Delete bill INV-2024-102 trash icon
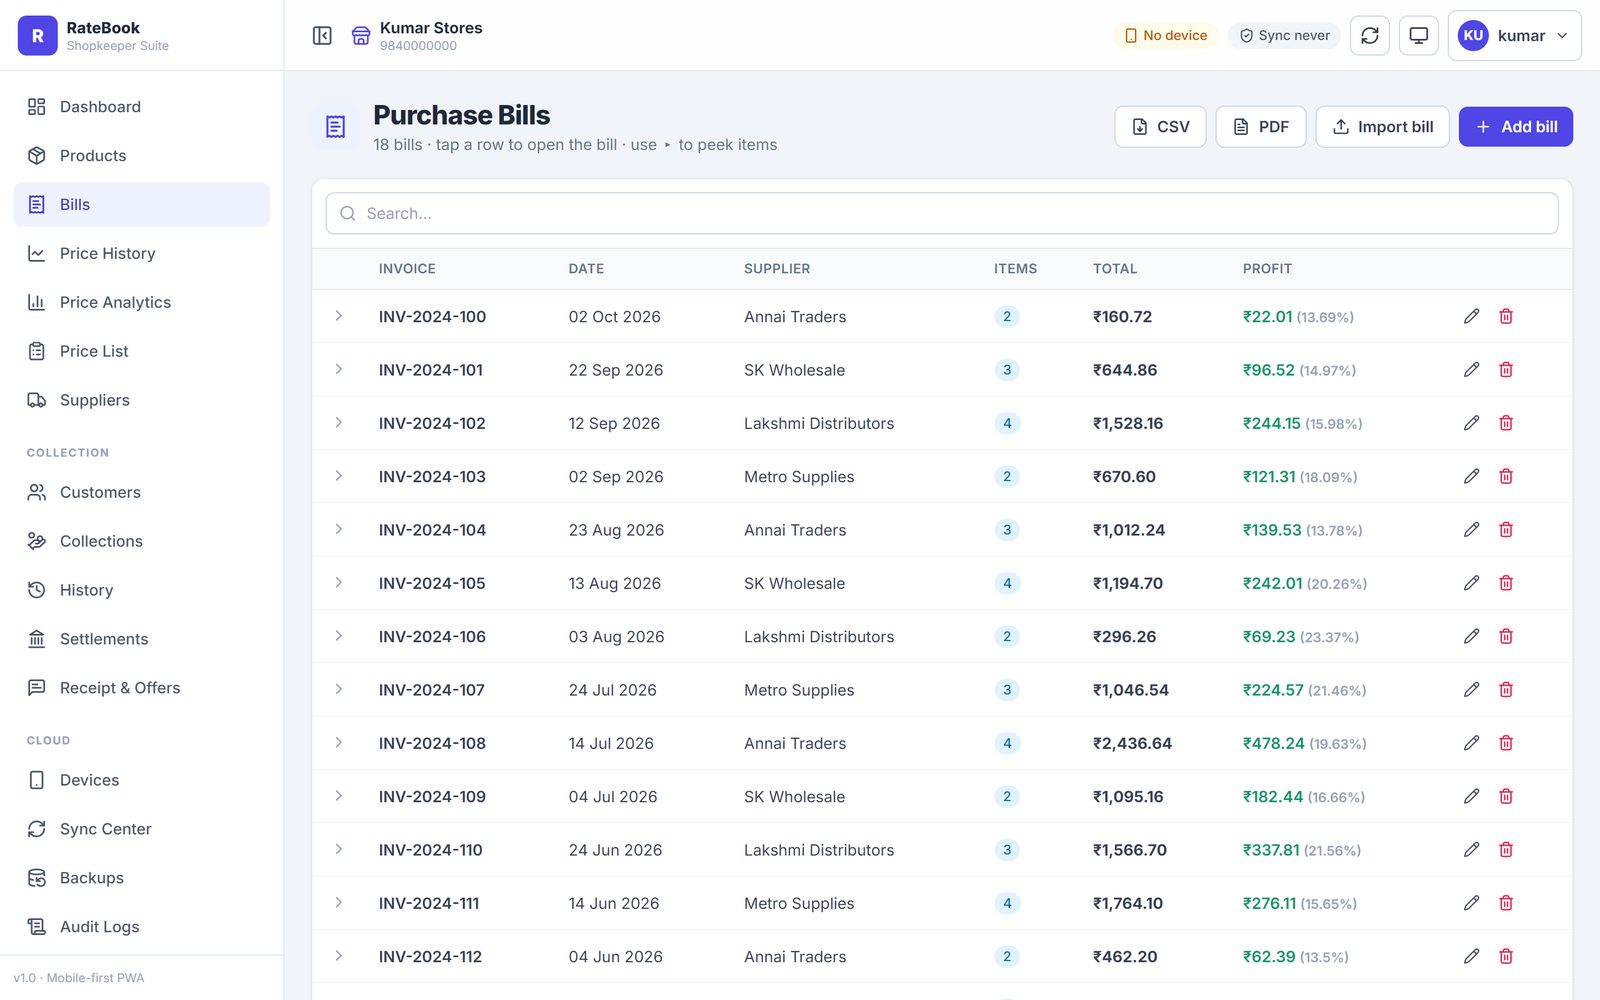The height and width of the screenshot is (1000, 1600). click(x=1506, y=423)
